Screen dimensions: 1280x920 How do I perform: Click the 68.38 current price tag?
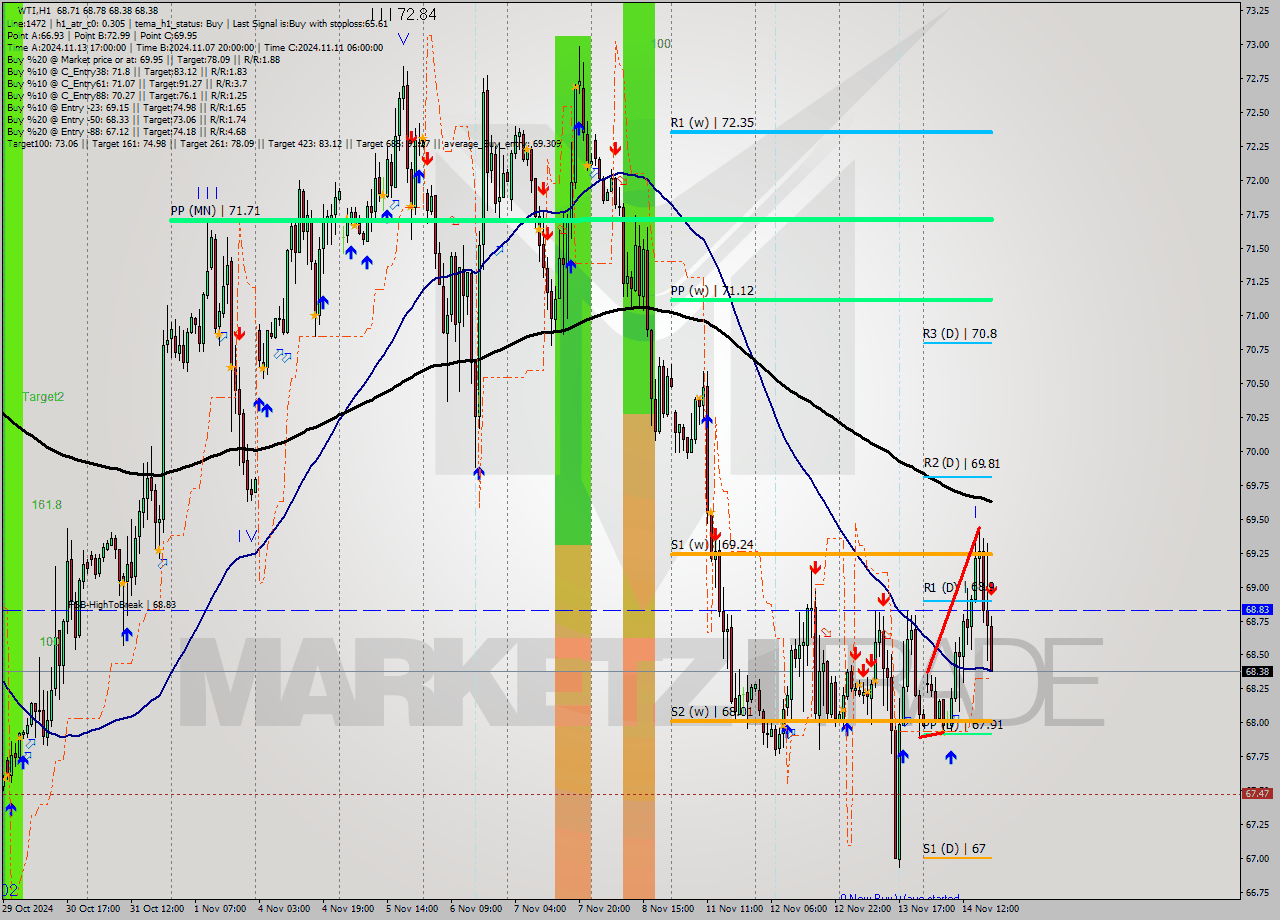point(1257,671)
